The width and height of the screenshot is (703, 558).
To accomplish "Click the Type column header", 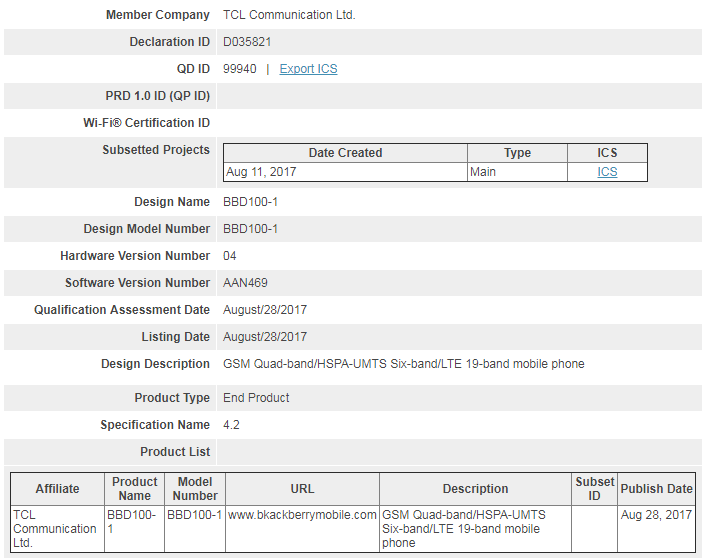I will (517, 153).
